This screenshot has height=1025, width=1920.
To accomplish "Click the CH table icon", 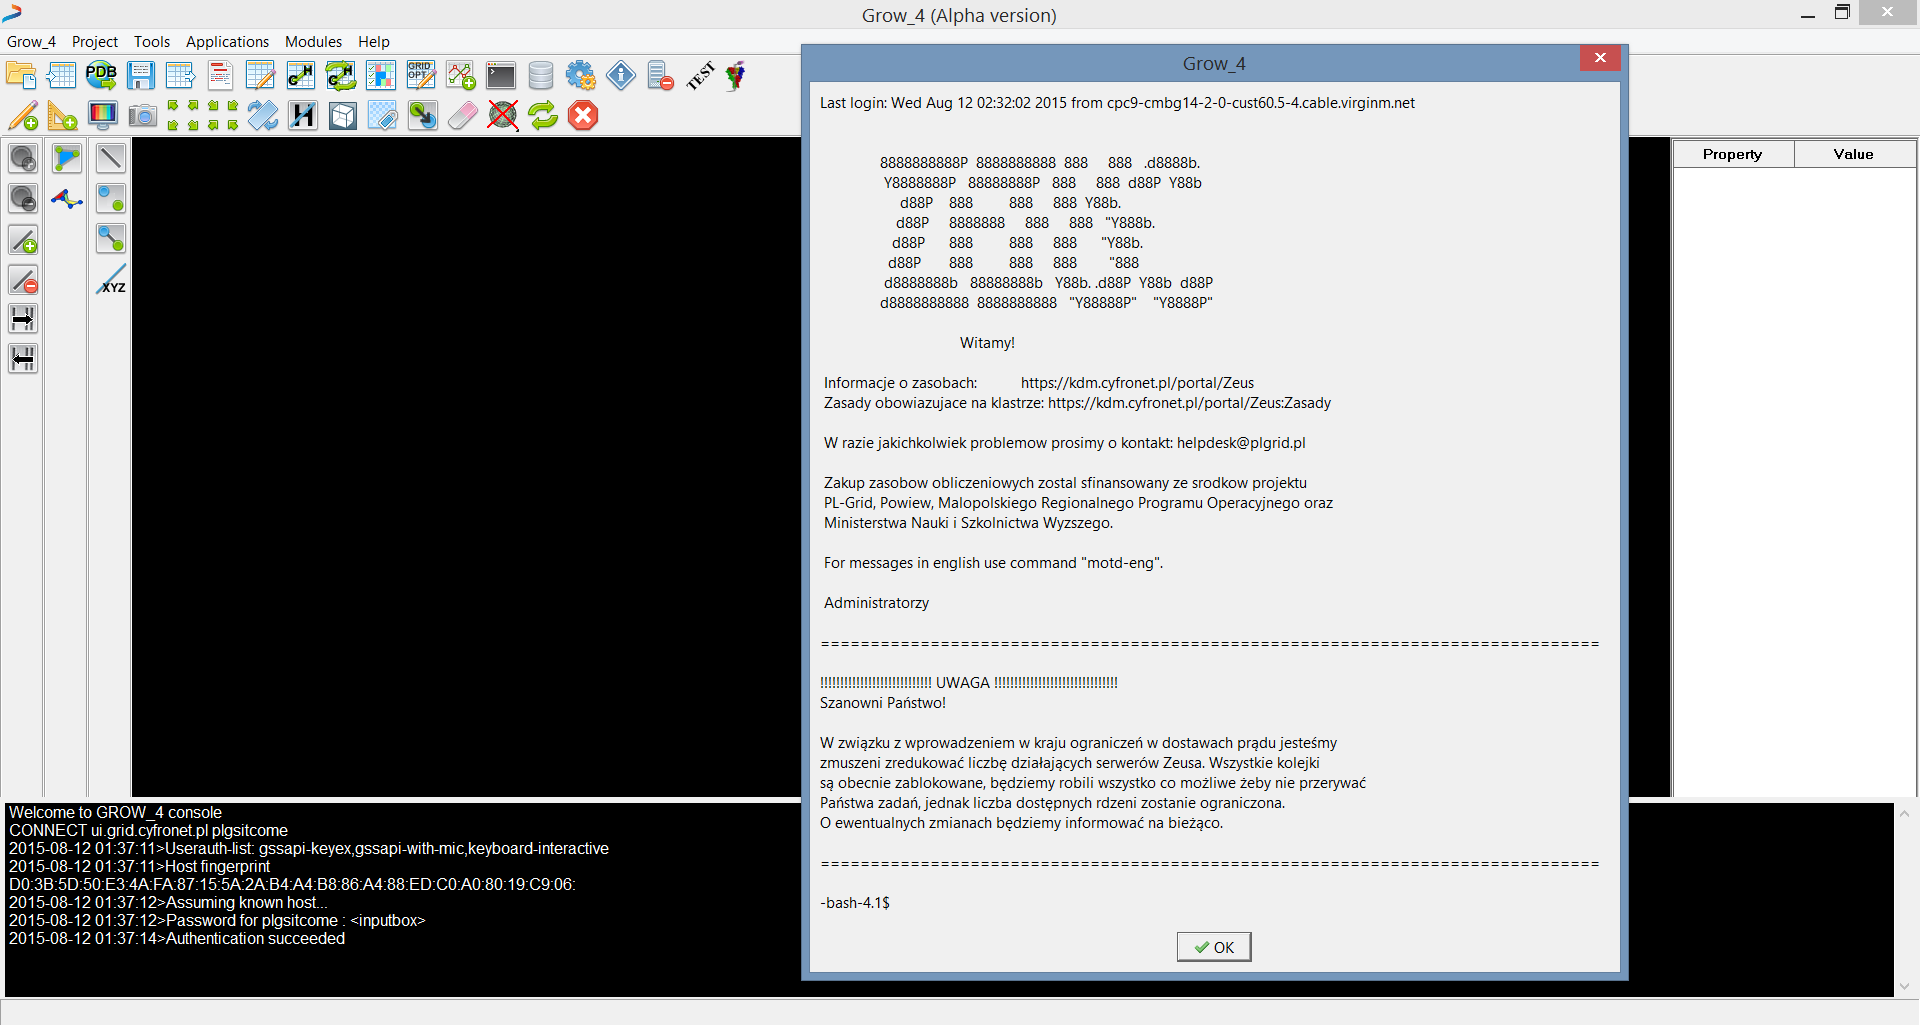I will pyautogui.click(x=301, y=76).
